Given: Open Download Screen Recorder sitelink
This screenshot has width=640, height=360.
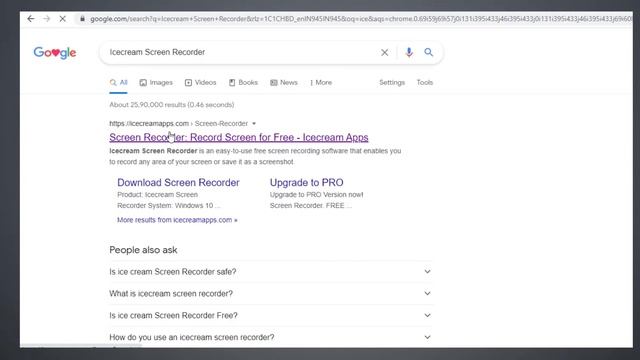Looking at the screenshot, I should pos(178,182).
